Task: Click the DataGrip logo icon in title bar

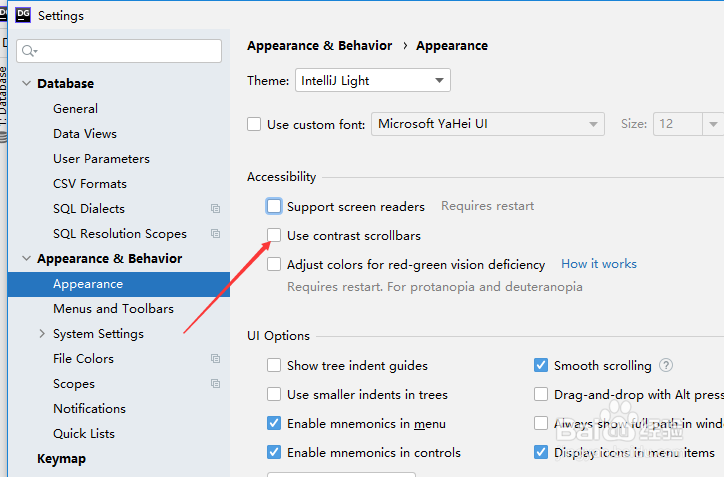Action: [x=23, y=15]
